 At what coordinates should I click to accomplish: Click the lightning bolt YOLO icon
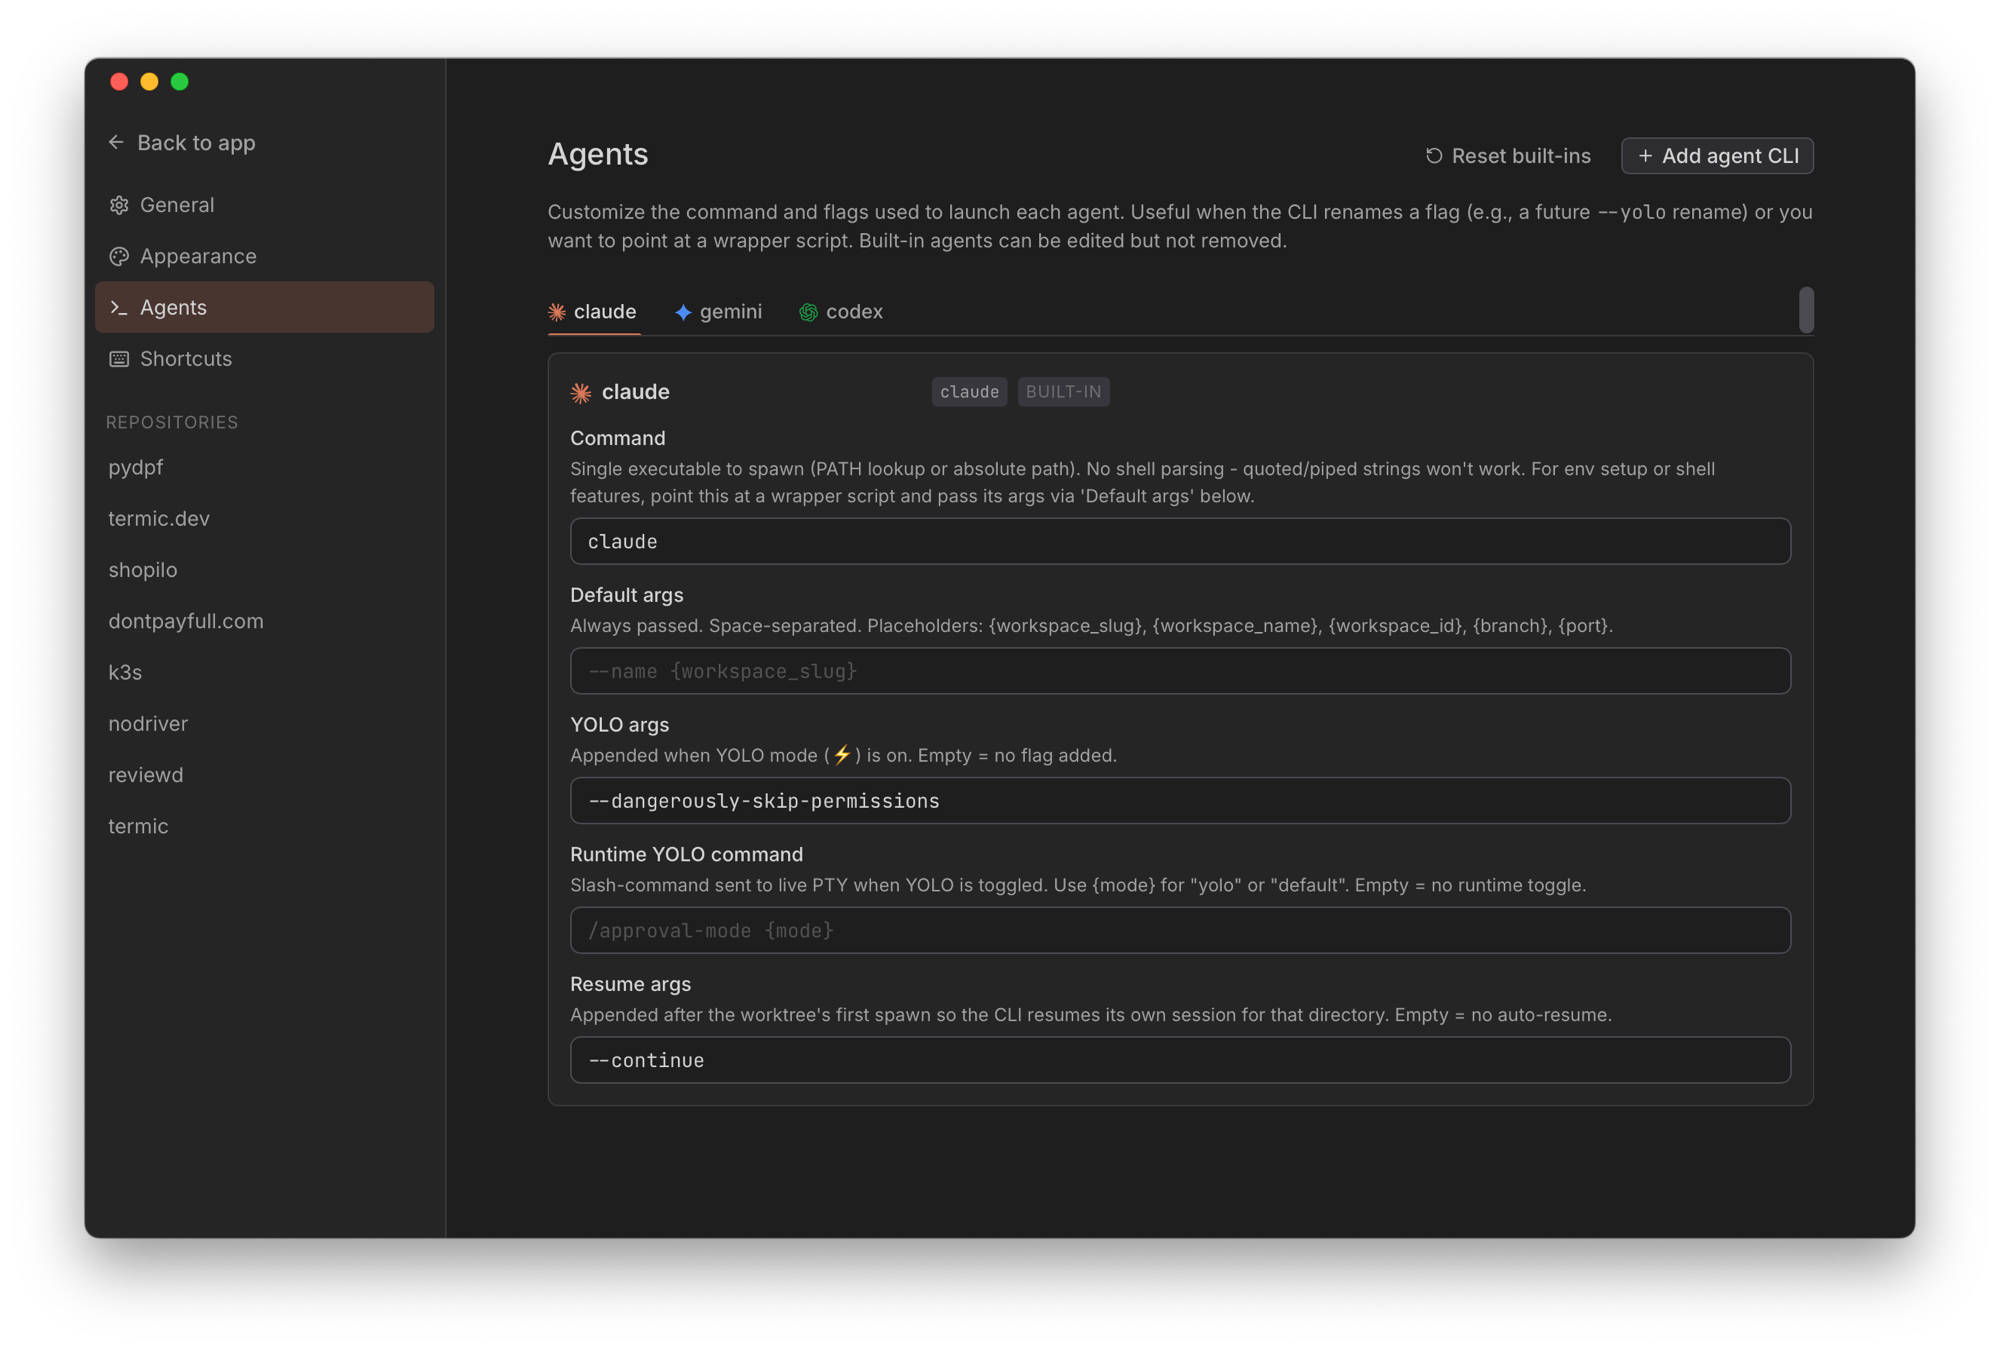pyautogui.click(x=842, y=755)
